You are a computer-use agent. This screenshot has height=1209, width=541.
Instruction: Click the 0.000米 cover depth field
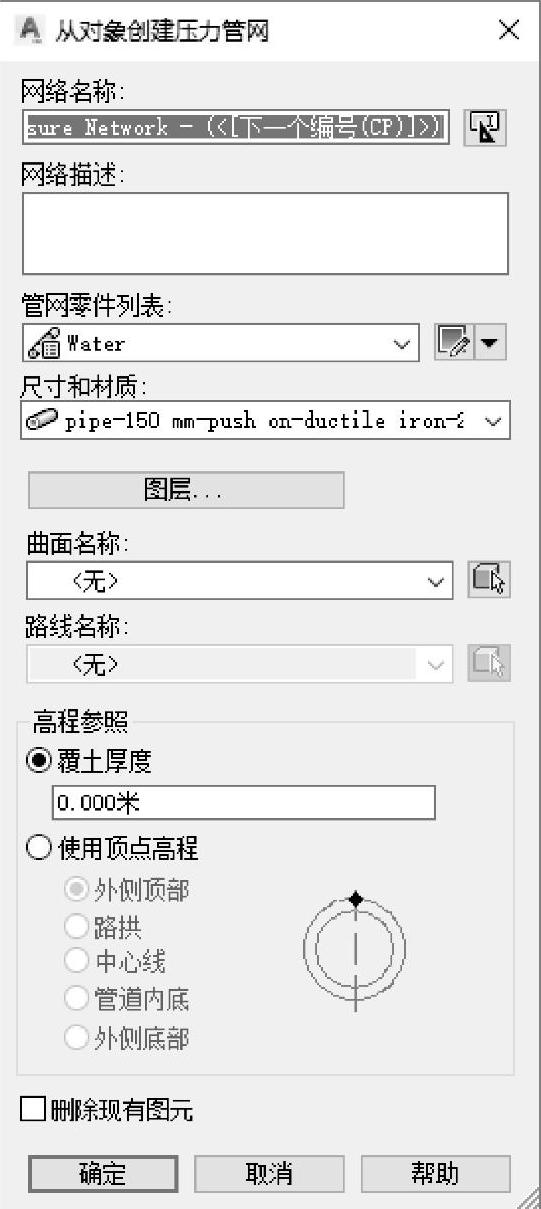coord(243,803)
